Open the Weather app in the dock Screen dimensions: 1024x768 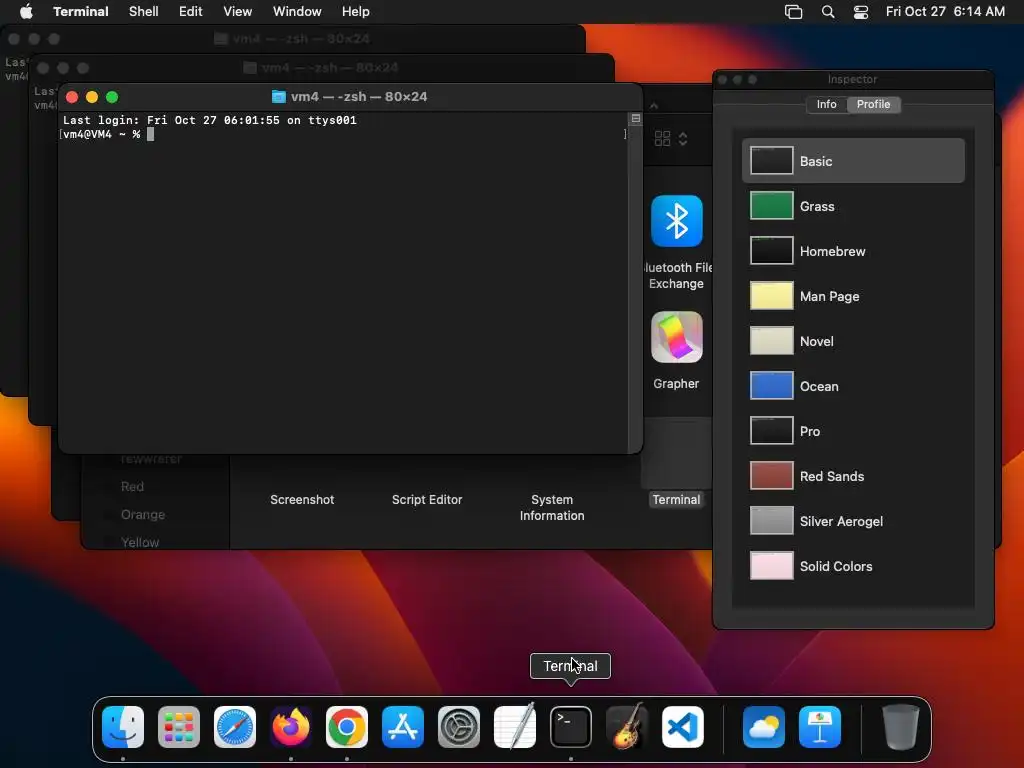(x=763, y=727)
